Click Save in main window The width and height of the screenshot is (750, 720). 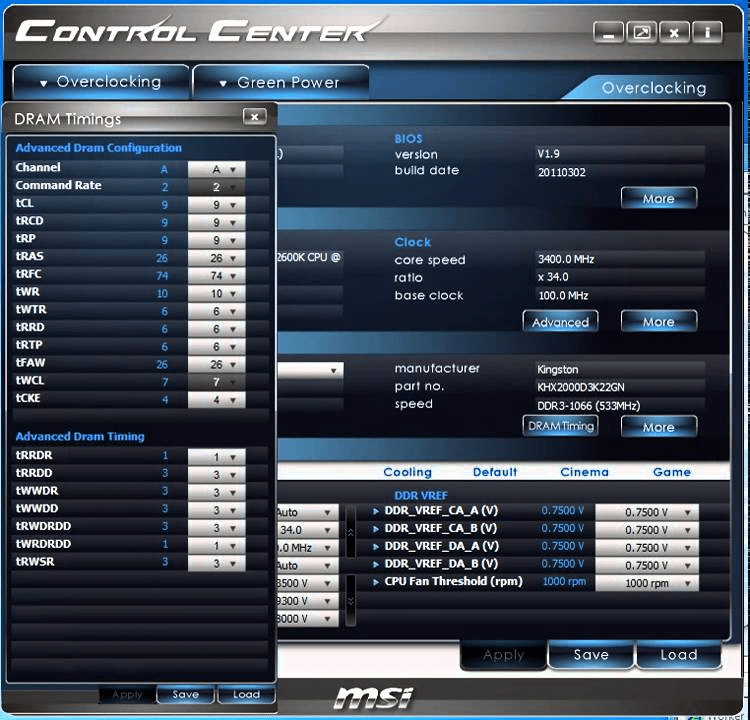[x=591, y=654]
